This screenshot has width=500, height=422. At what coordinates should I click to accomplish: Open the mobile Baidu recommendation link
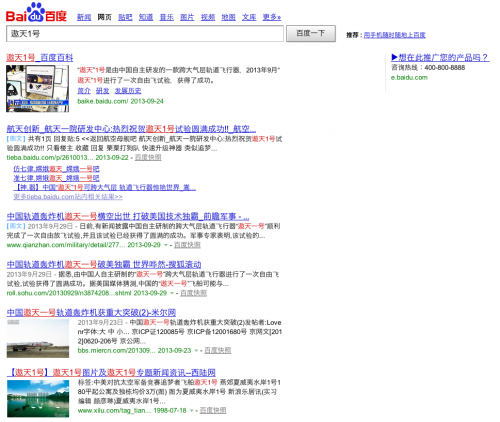pos(395,35)
